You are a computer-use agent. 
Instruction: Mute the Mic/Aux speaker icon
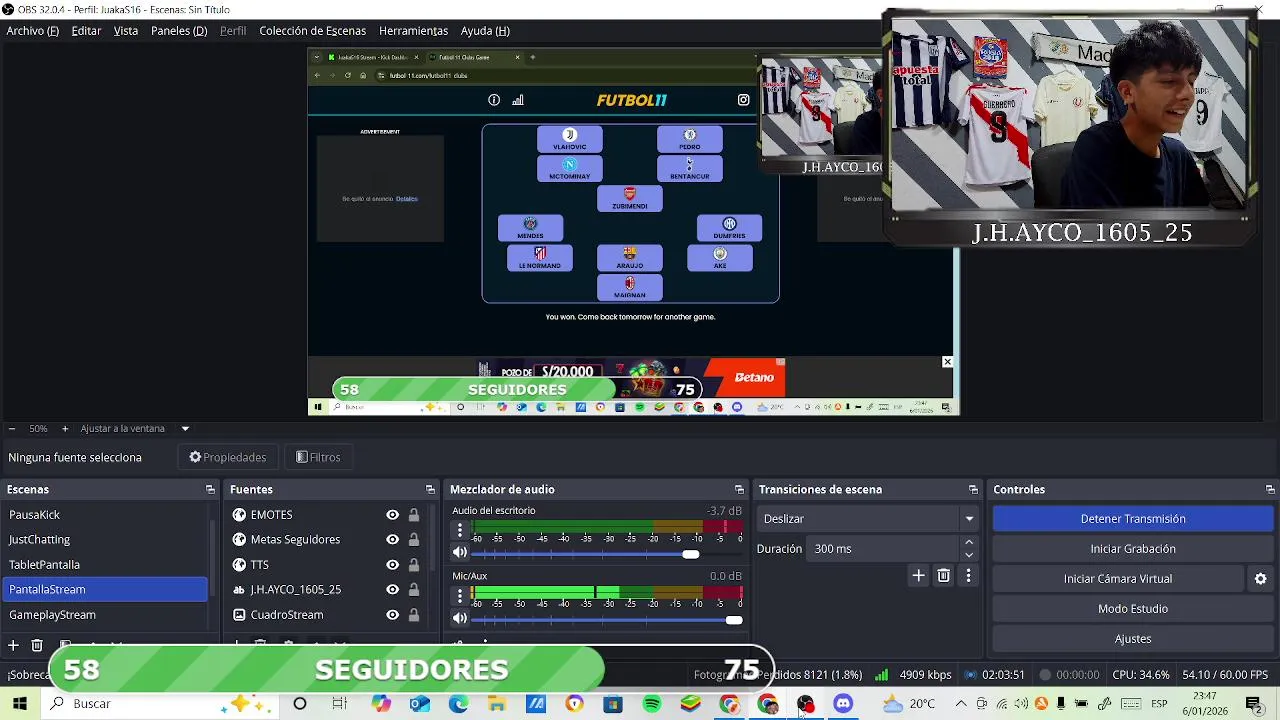460,618
